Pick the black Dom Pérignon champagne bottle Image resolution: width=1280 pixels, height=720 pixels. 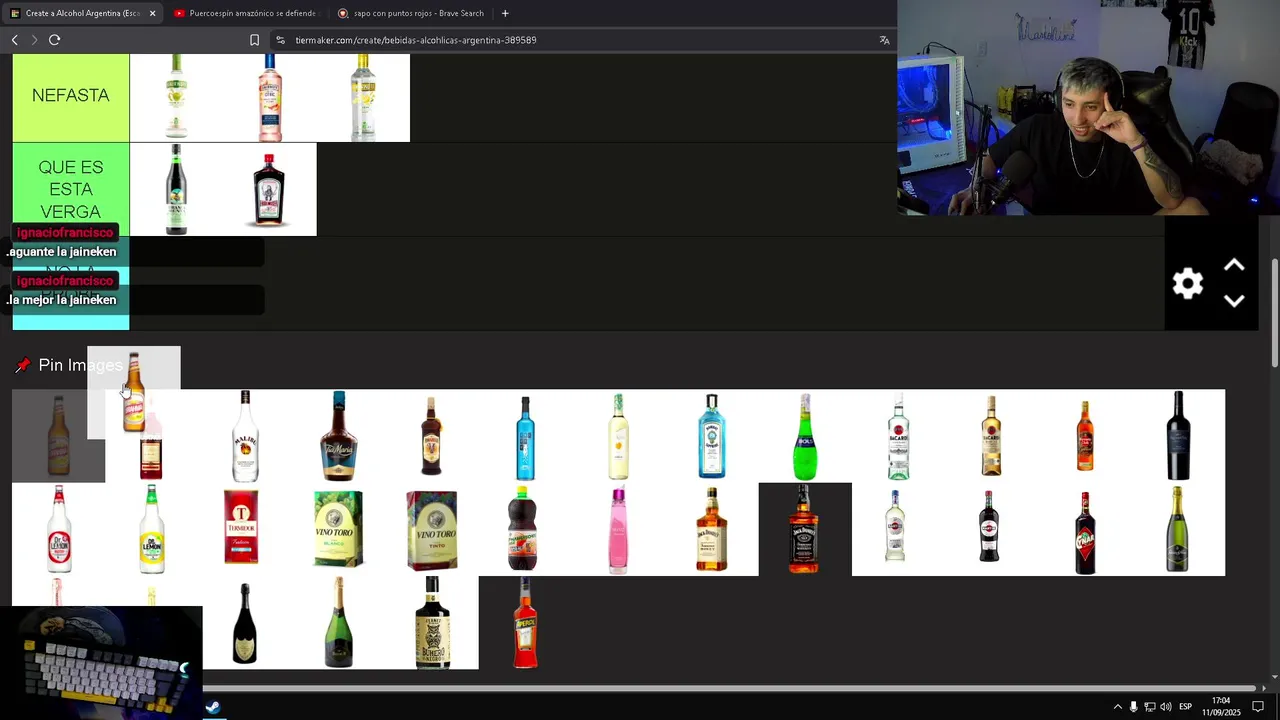pos(245,622)
